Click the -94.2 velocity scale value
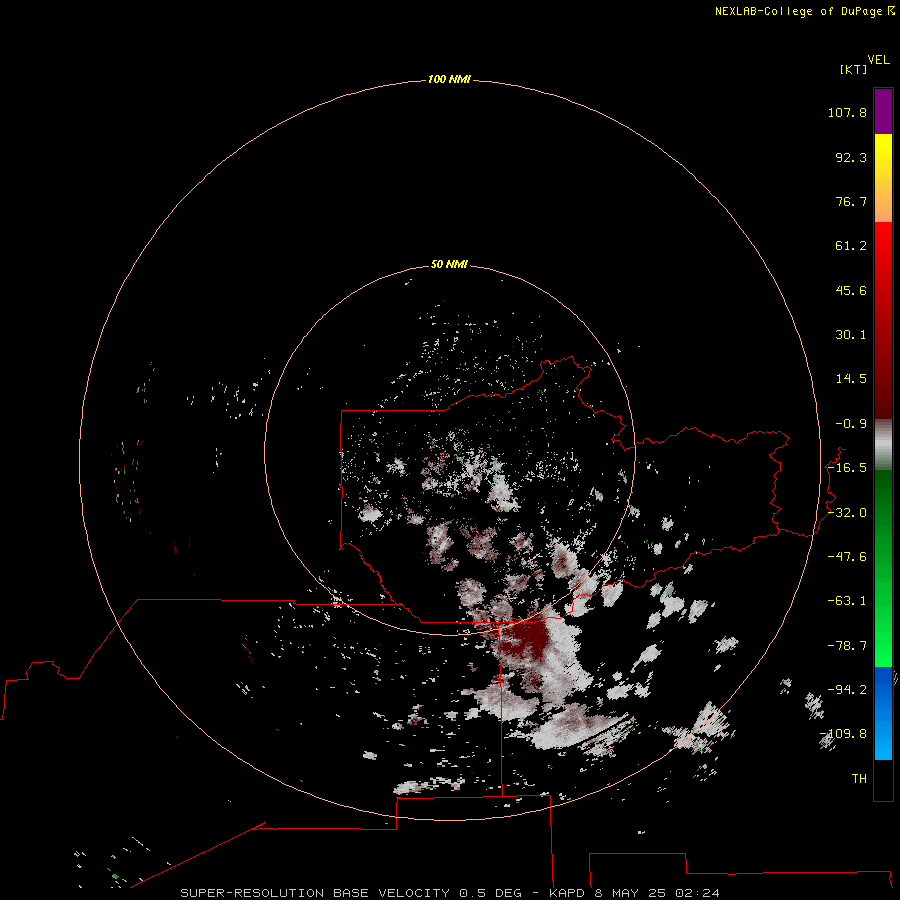The image size is (900, 900). click(x=847, y=690)
